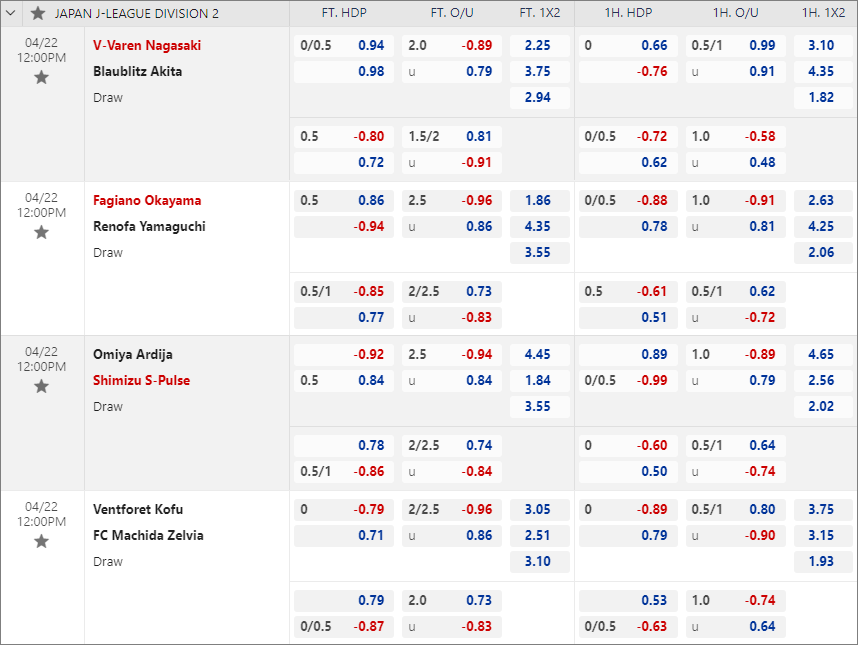Open the Omiya Ardija team name
The image size is (858, 645).
(133, 355)
